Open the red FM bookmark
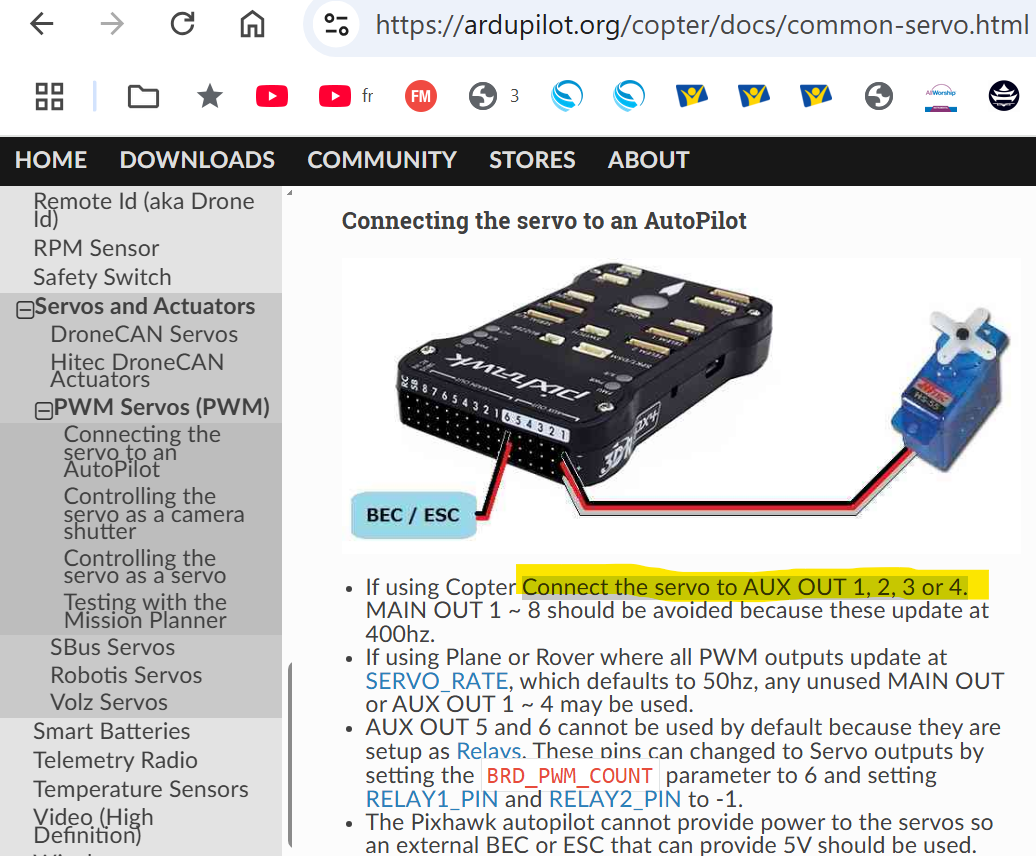This screenshot has height=856, width=1036. point(421,96)
